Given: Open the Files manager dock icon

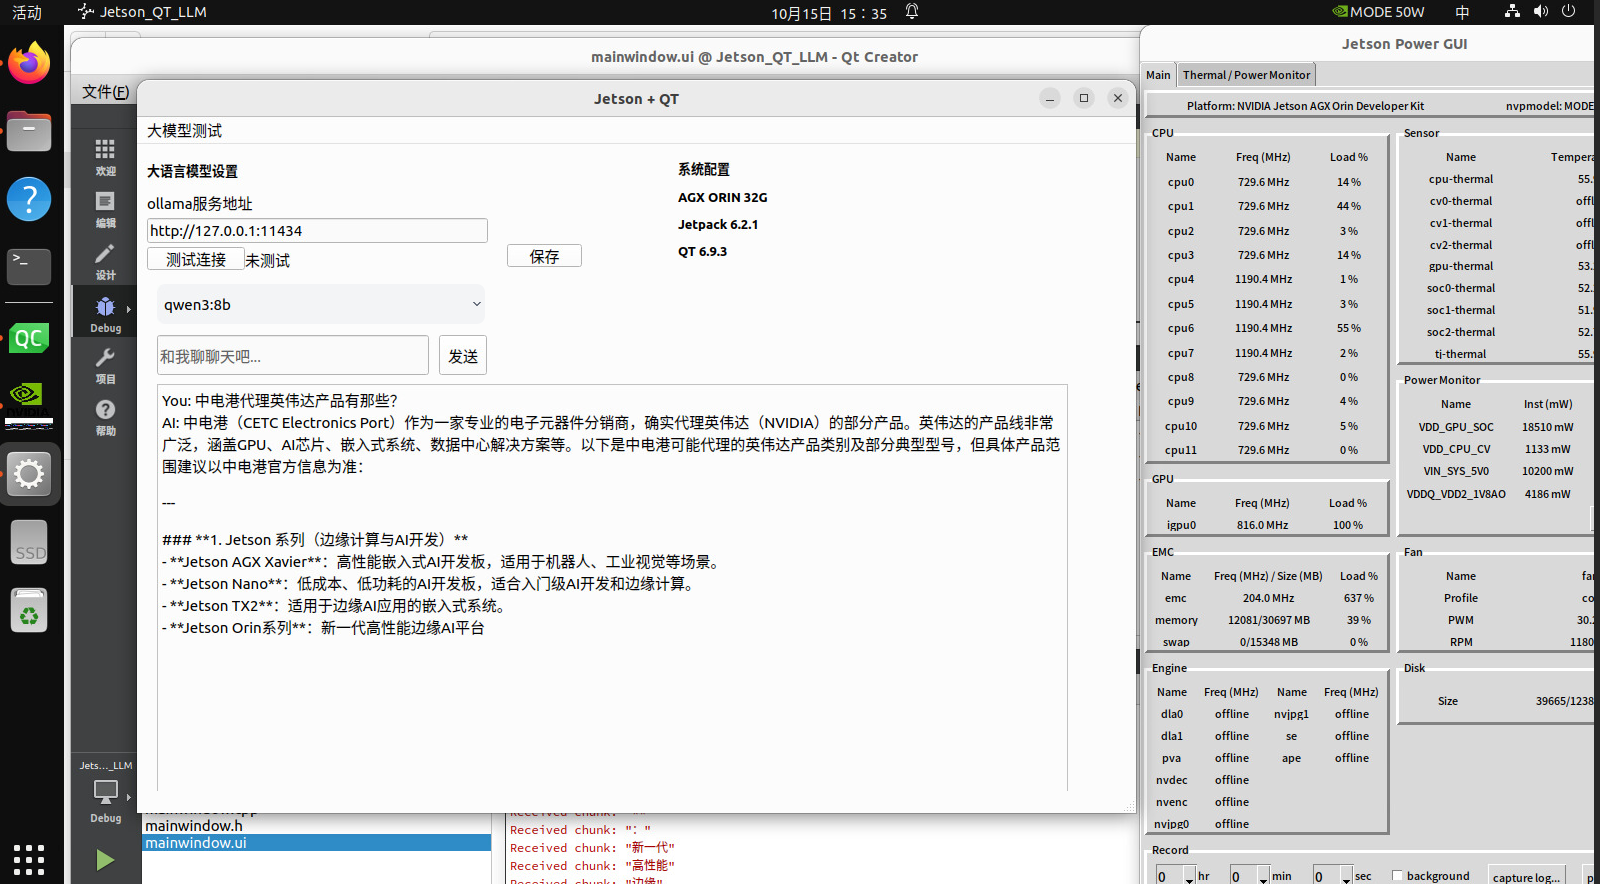Looking at the screenshot, I should (x=29, y=132).
